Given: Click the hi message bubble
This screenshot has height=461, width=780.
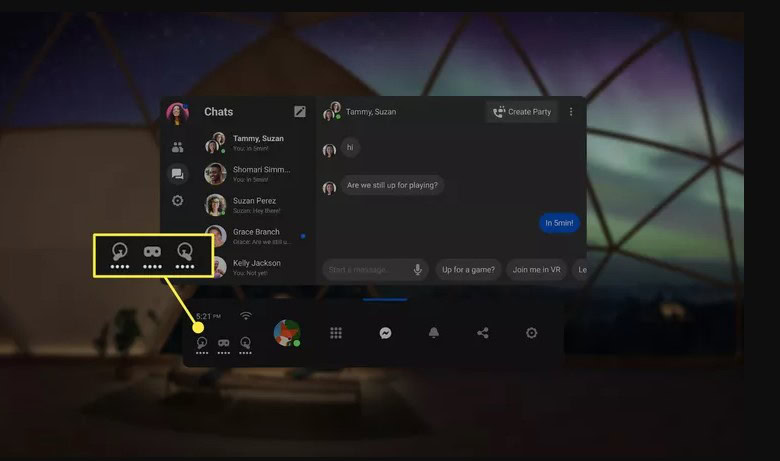Looking at the screenshot, I should [x=350, y=147].
